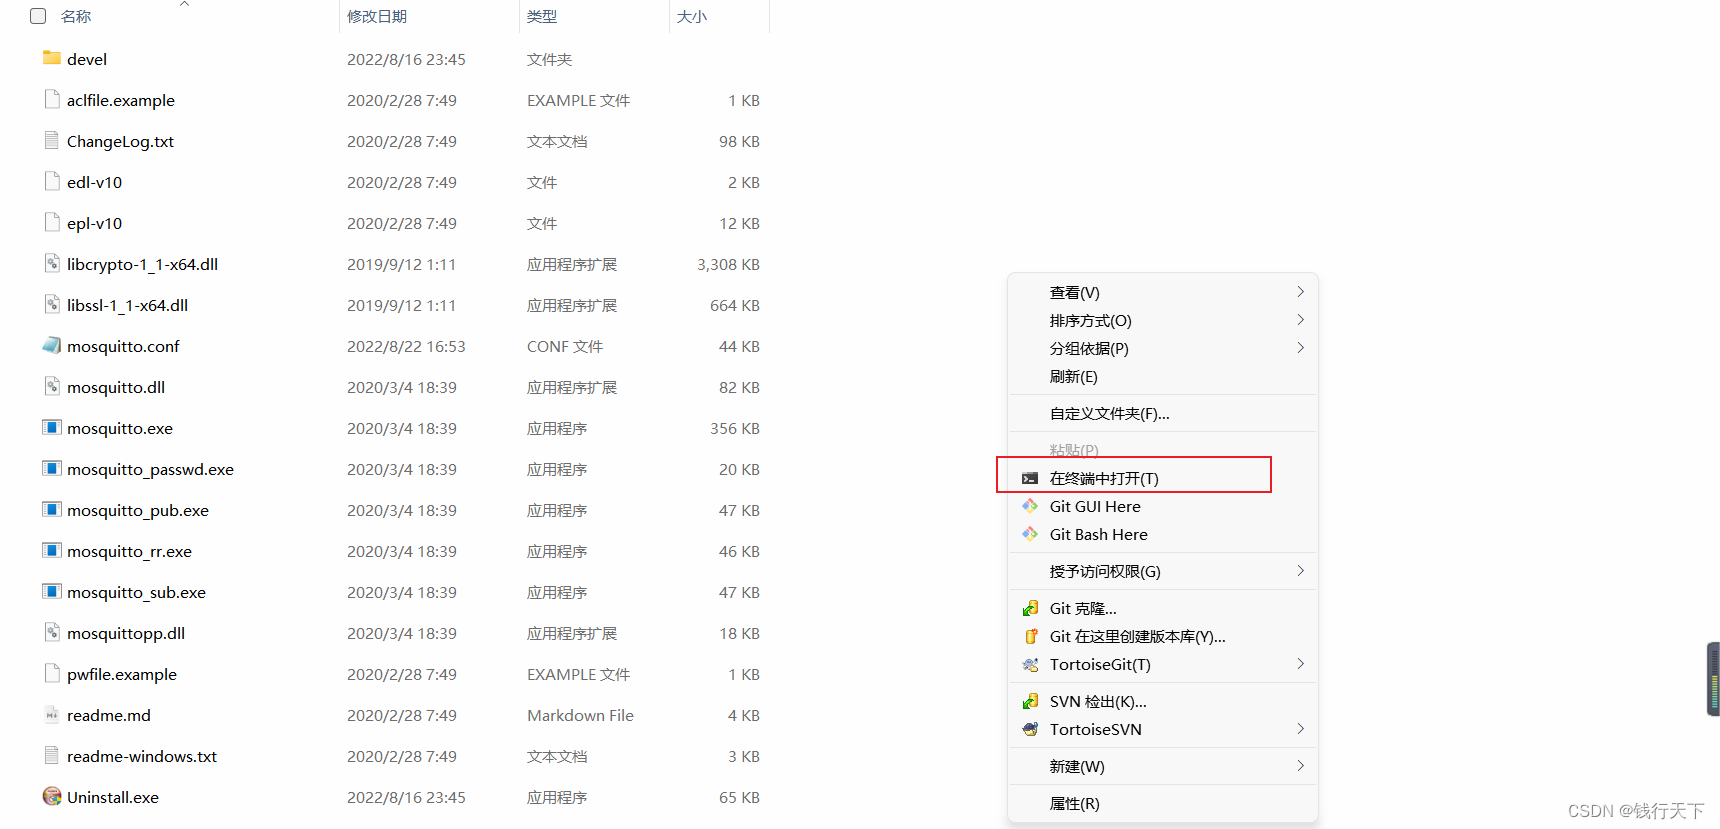Click the mosquitto_sub.exe application icon
This screenshot has width=1720, height=829.
pyautogui.click(x=52, y=591)
